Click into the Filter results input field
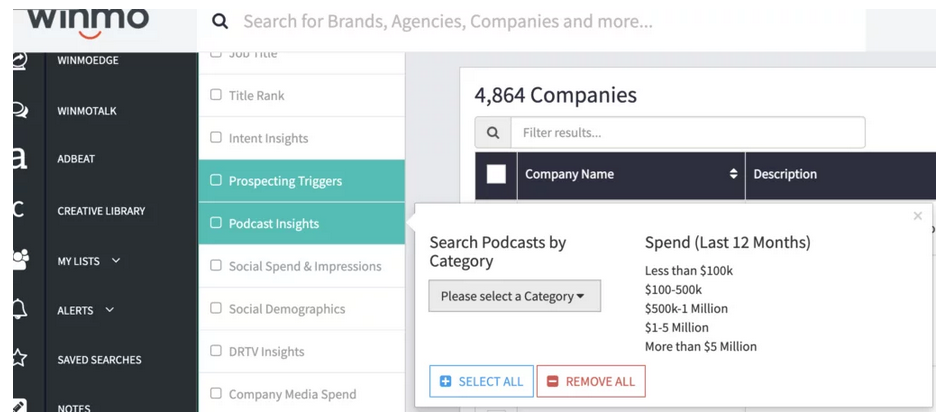The width and height of the screenshot is (948, 419). click(687, 132)
